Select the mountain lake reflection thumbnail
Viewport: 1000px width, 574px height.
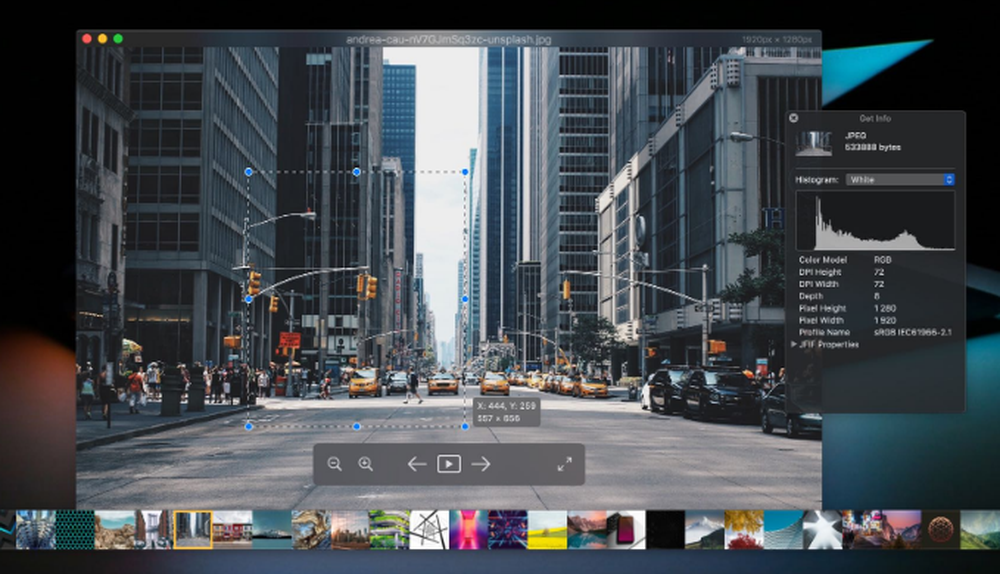(x=587, y=529)
